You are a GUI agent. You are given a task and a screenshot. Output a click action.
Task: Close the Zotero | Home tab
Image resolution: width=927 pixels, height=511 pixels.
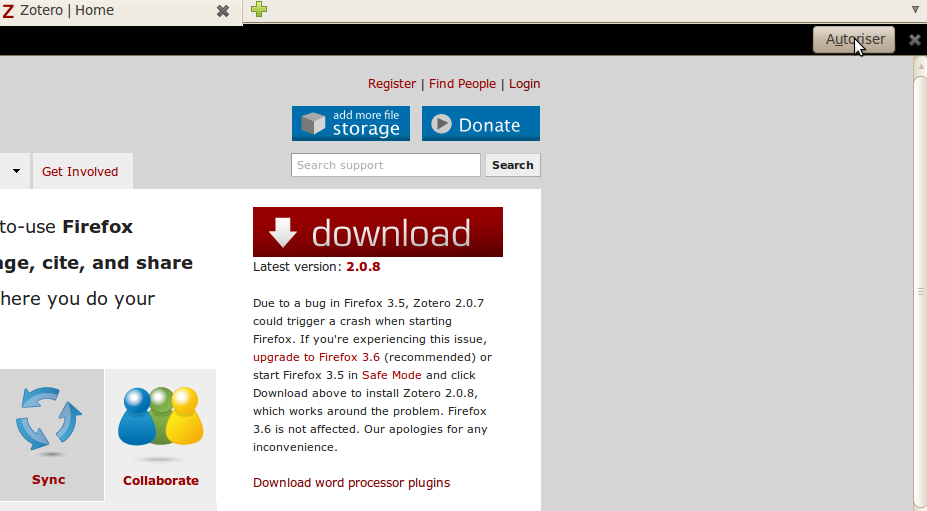(223, 11)
